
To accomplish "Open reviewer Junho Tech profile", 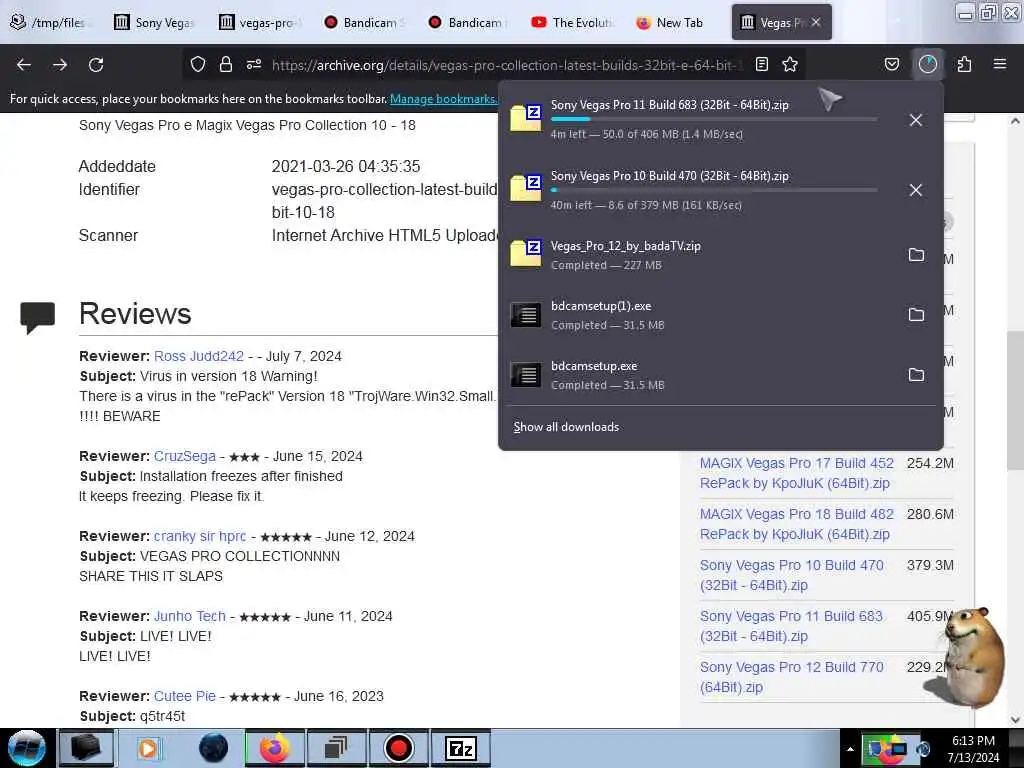I will (x=189, y=616).
